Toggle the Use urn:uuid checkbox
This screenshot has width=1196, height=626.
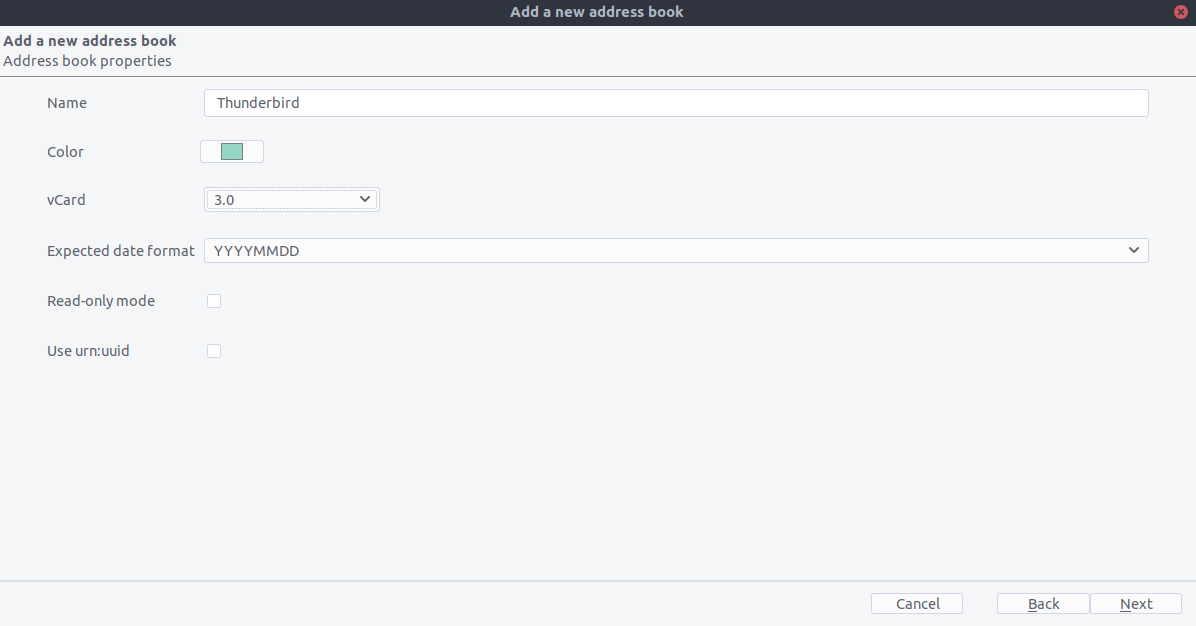214,350
